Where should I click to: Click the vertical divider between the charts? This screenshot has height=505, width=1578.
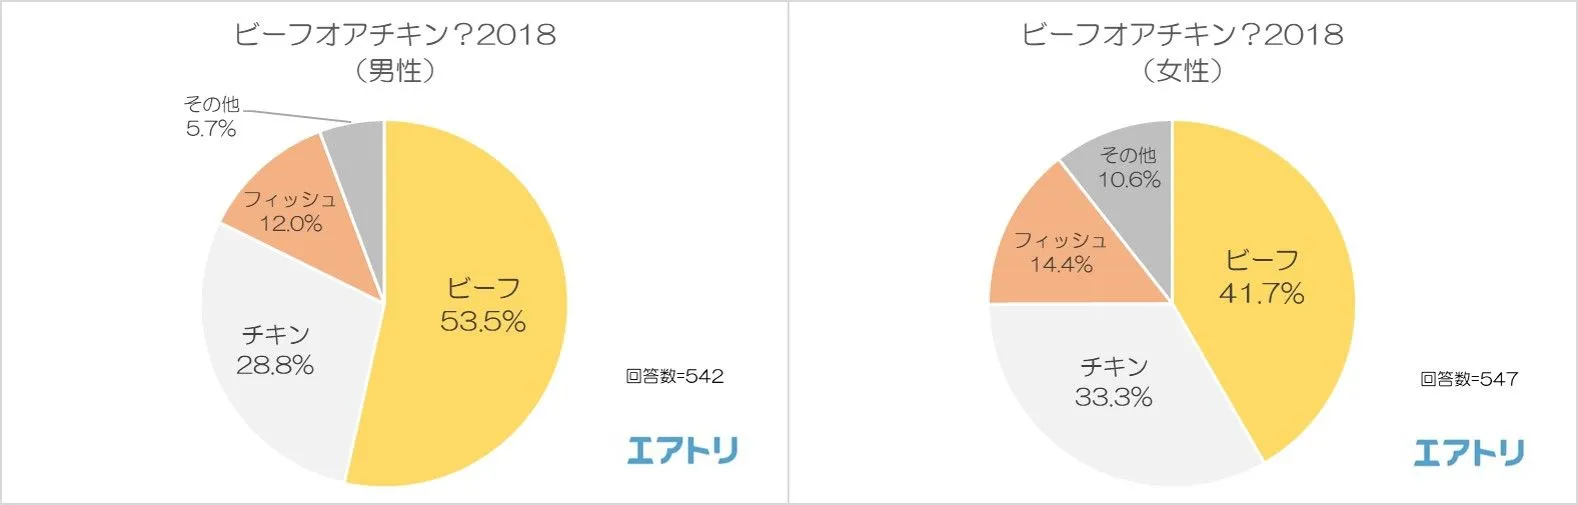(789, 252)
